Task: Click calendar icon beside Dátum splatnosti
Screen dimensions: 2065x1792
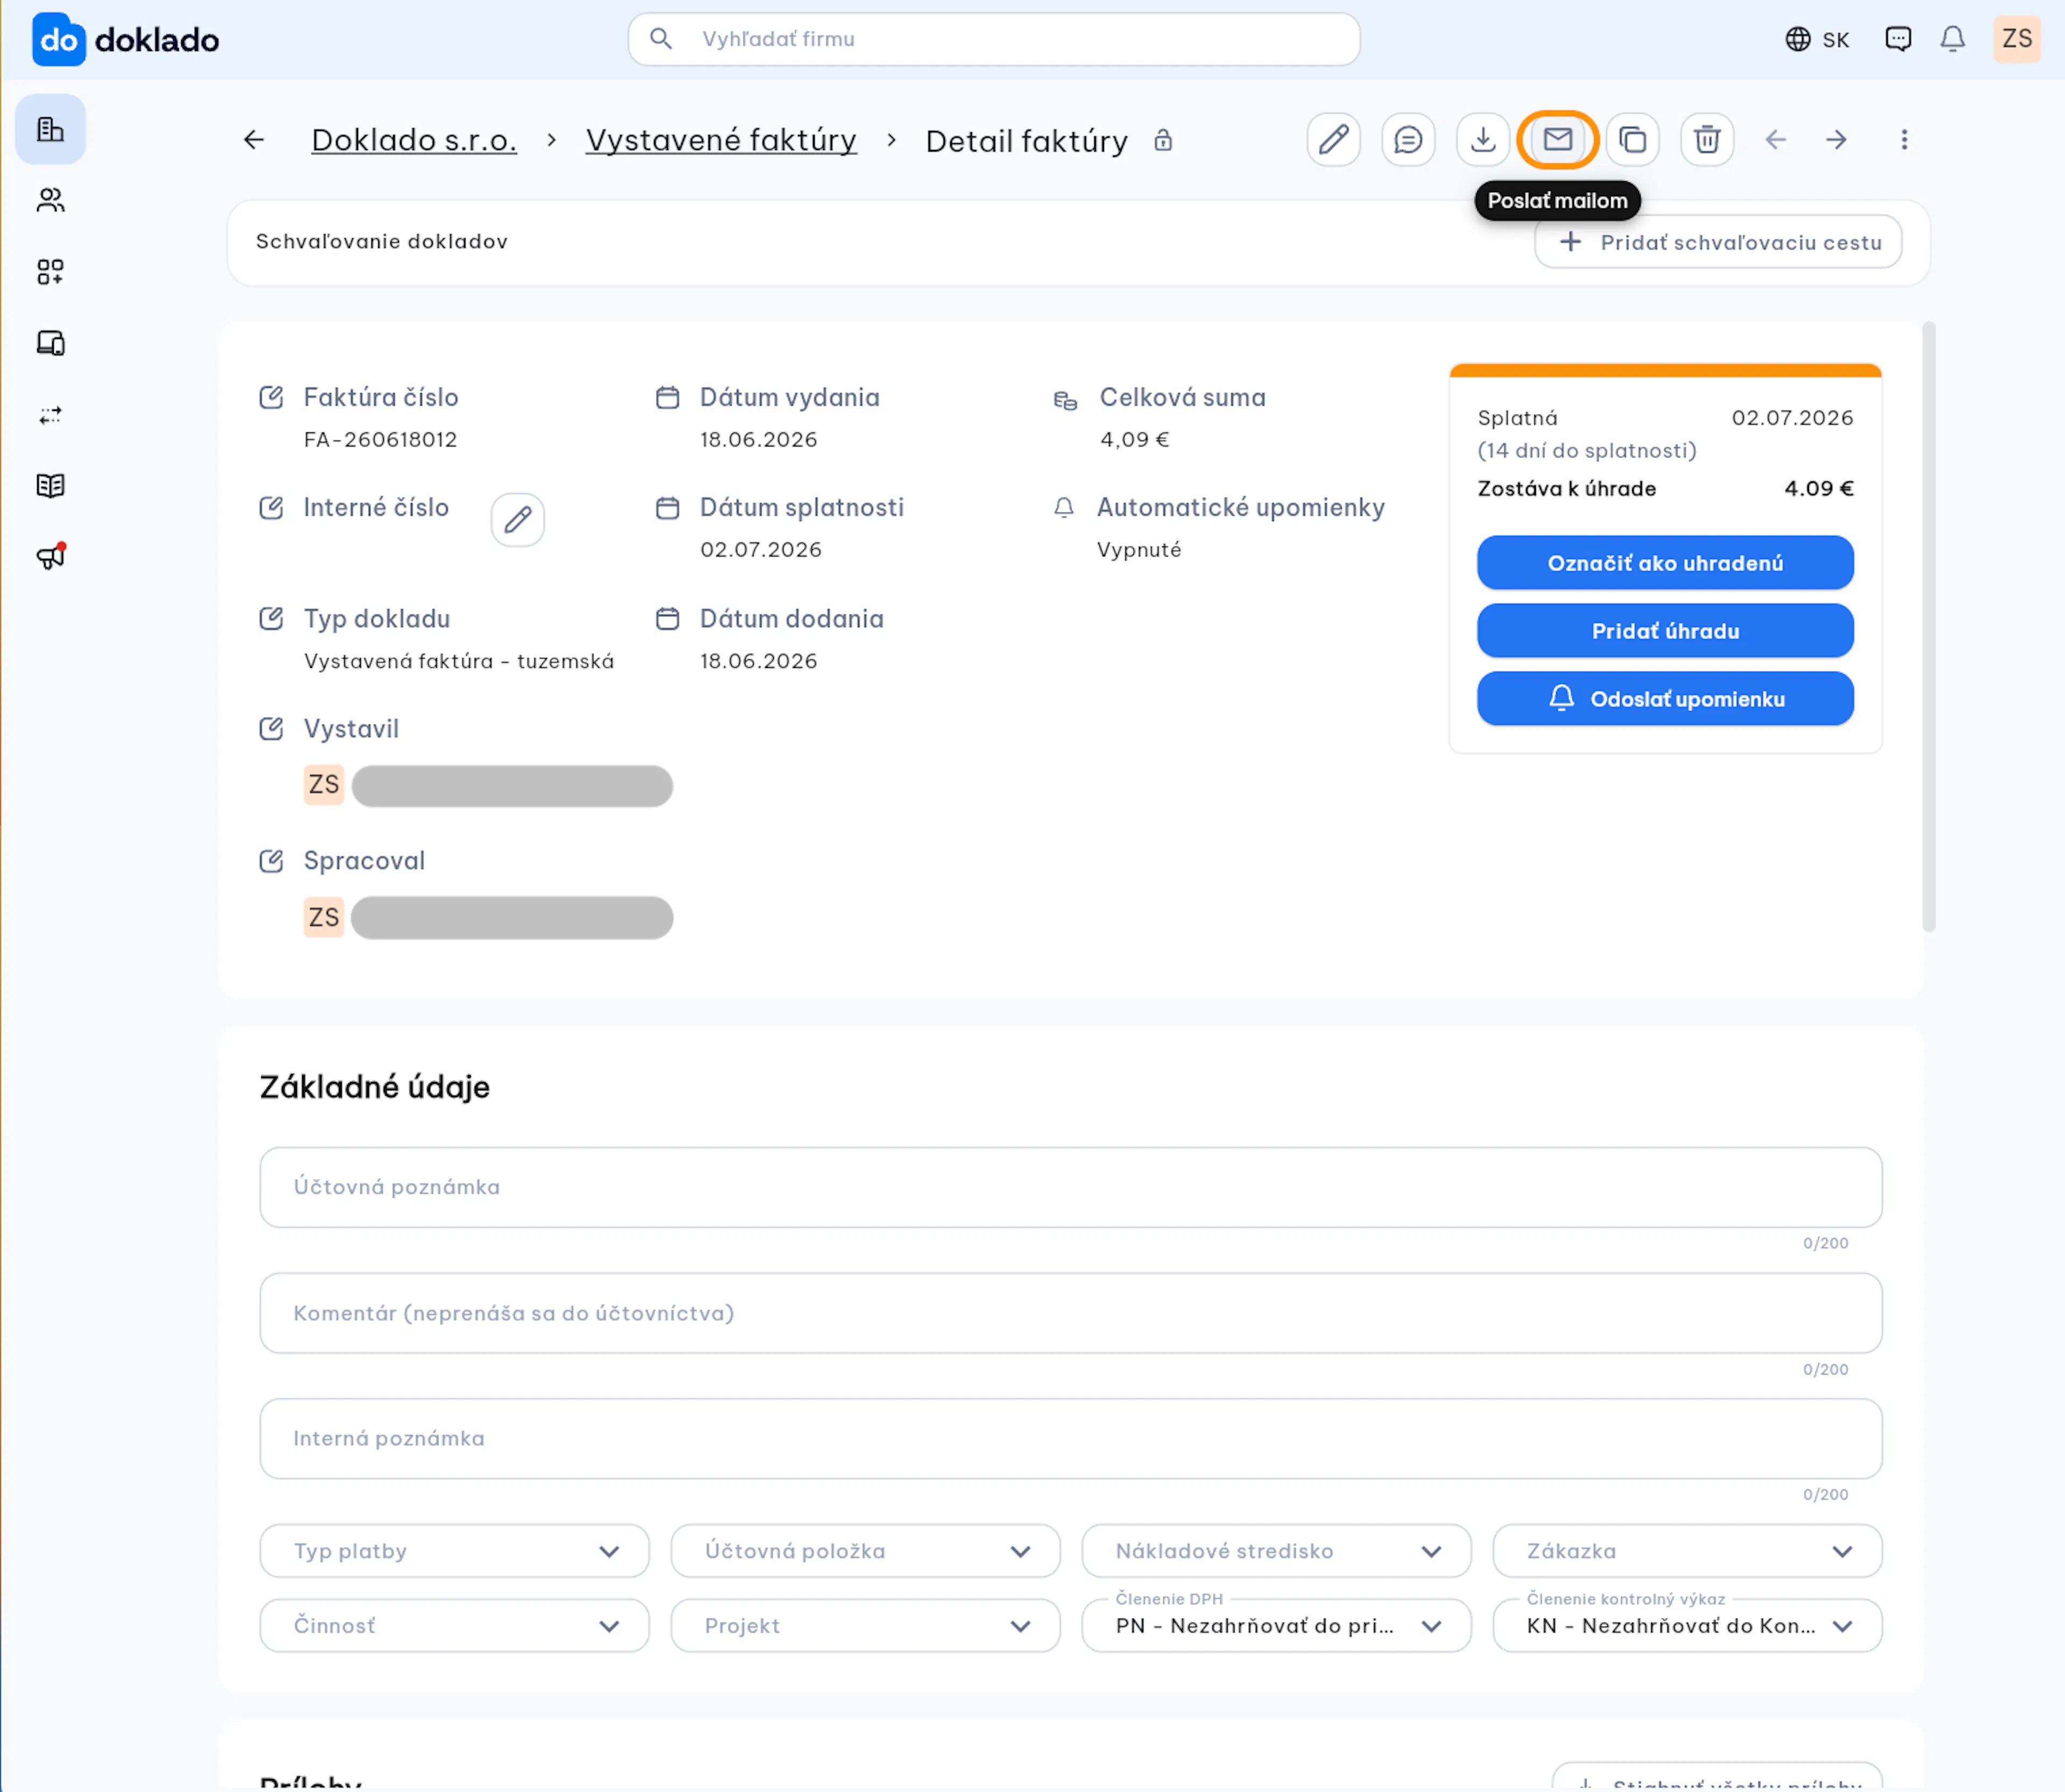Action: coord(667,508)
